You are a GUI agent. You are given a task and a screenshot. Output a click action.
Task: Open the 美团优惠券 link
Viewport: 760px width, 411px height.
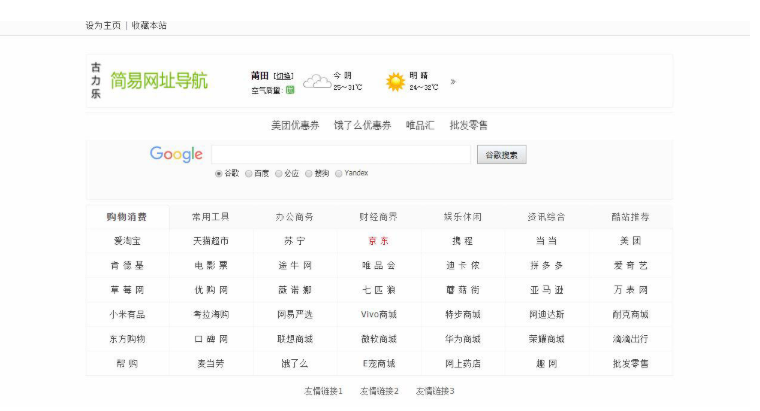coord(295,125)
